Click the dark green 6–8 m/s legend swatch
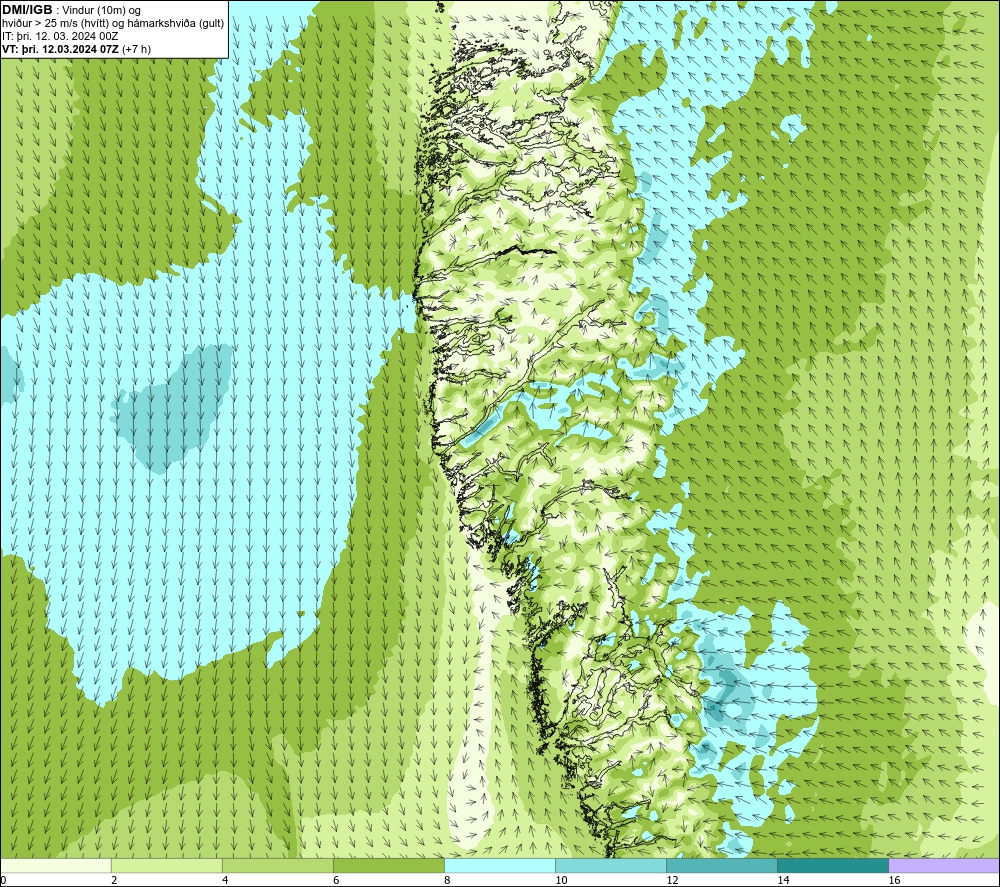Image resolution: width=1000 pixels, height=887 pixels. [x=389, y=866]
